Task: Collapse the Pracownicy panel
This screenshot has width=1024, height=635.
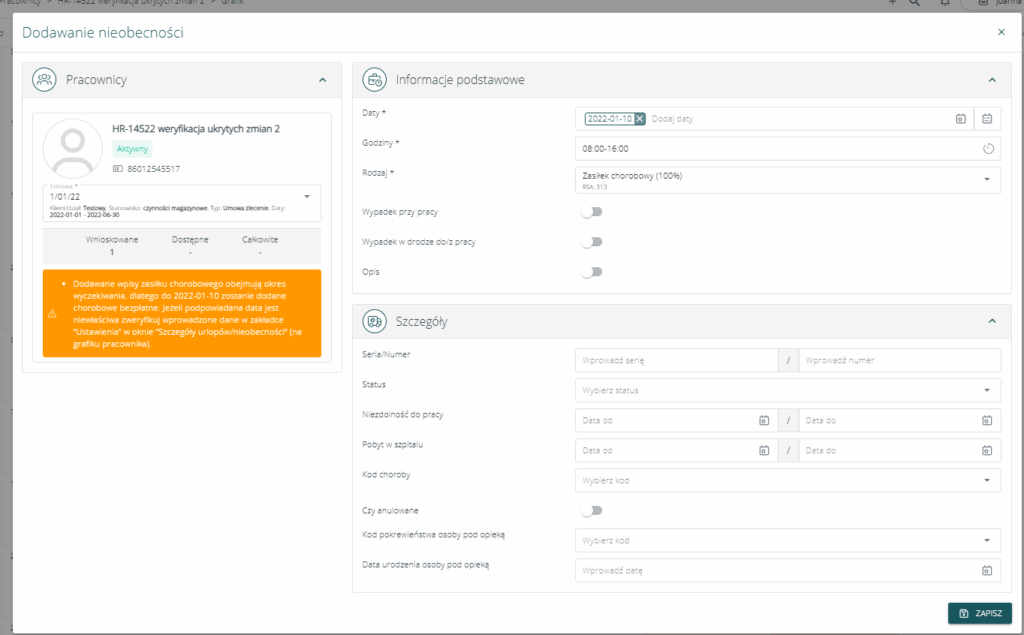Action: tap(322, 79)
